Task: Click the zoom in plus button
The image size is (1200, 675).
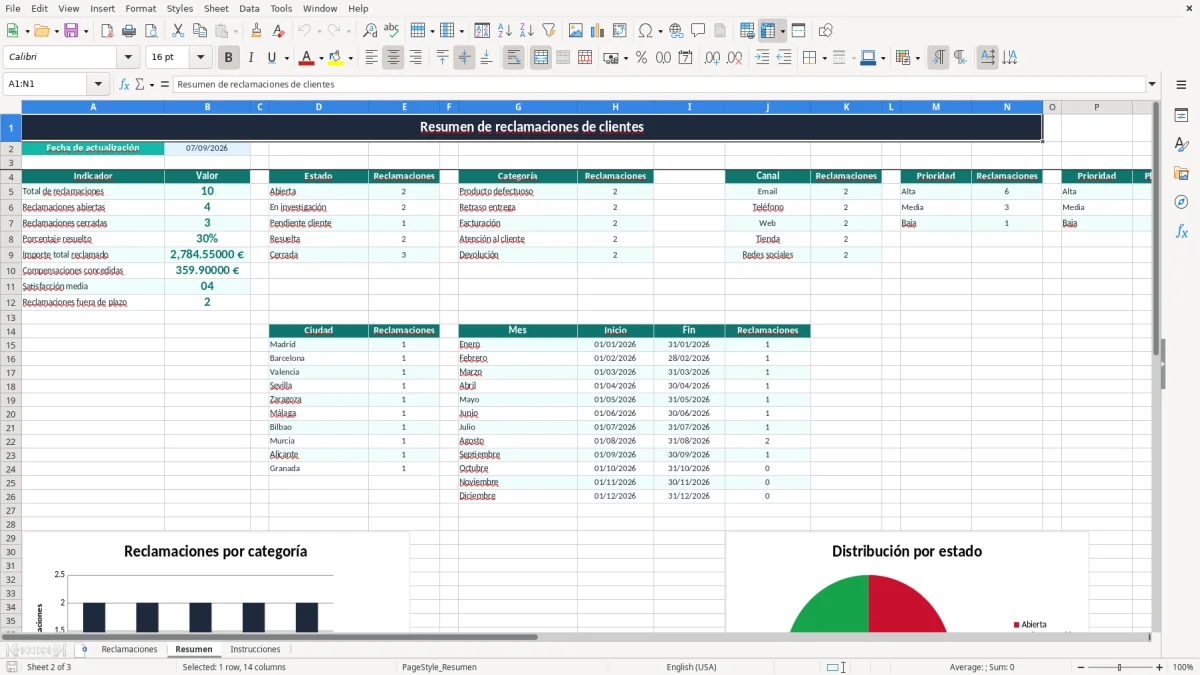Action: pos(1160,667)
